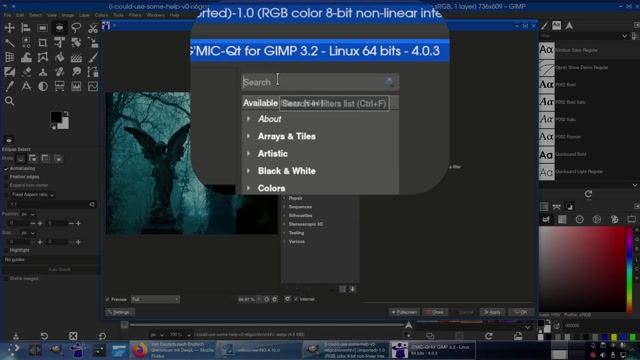Screen dimensions: 640x360
Task: Select the Quicksand Bold font
Action: (571, 154)
